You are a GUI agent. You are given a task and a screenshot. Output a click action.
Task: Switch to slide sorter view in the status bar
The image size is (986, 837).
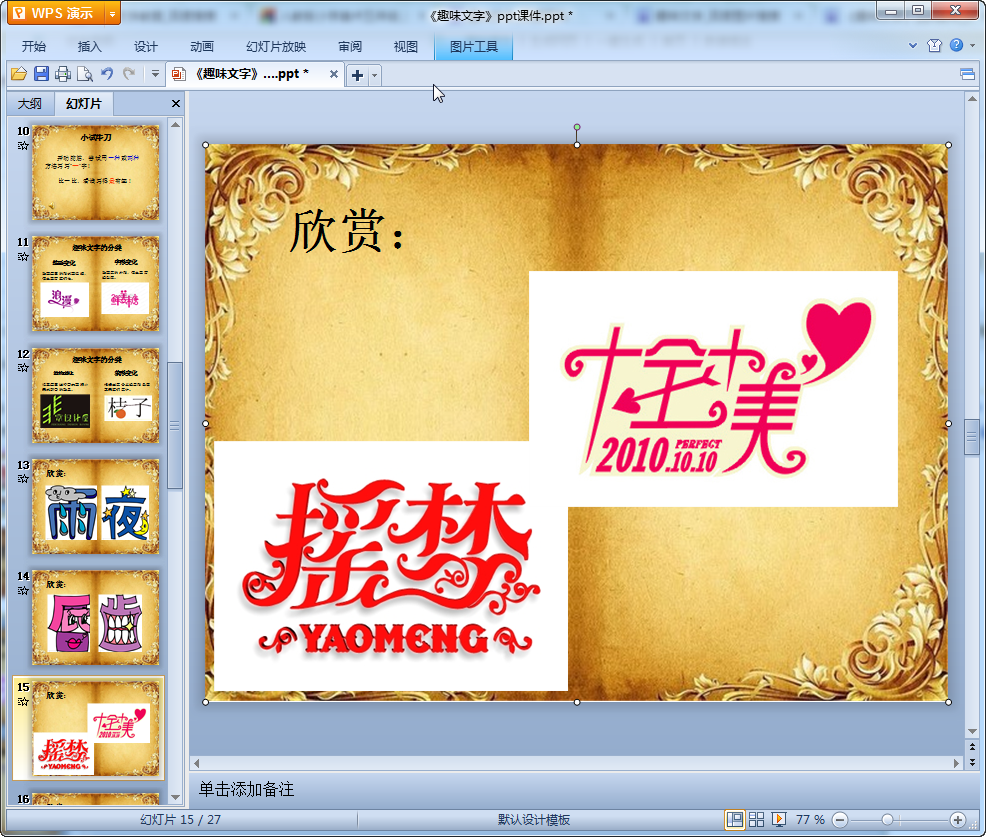pyautogui.click(x=756, y=819)
